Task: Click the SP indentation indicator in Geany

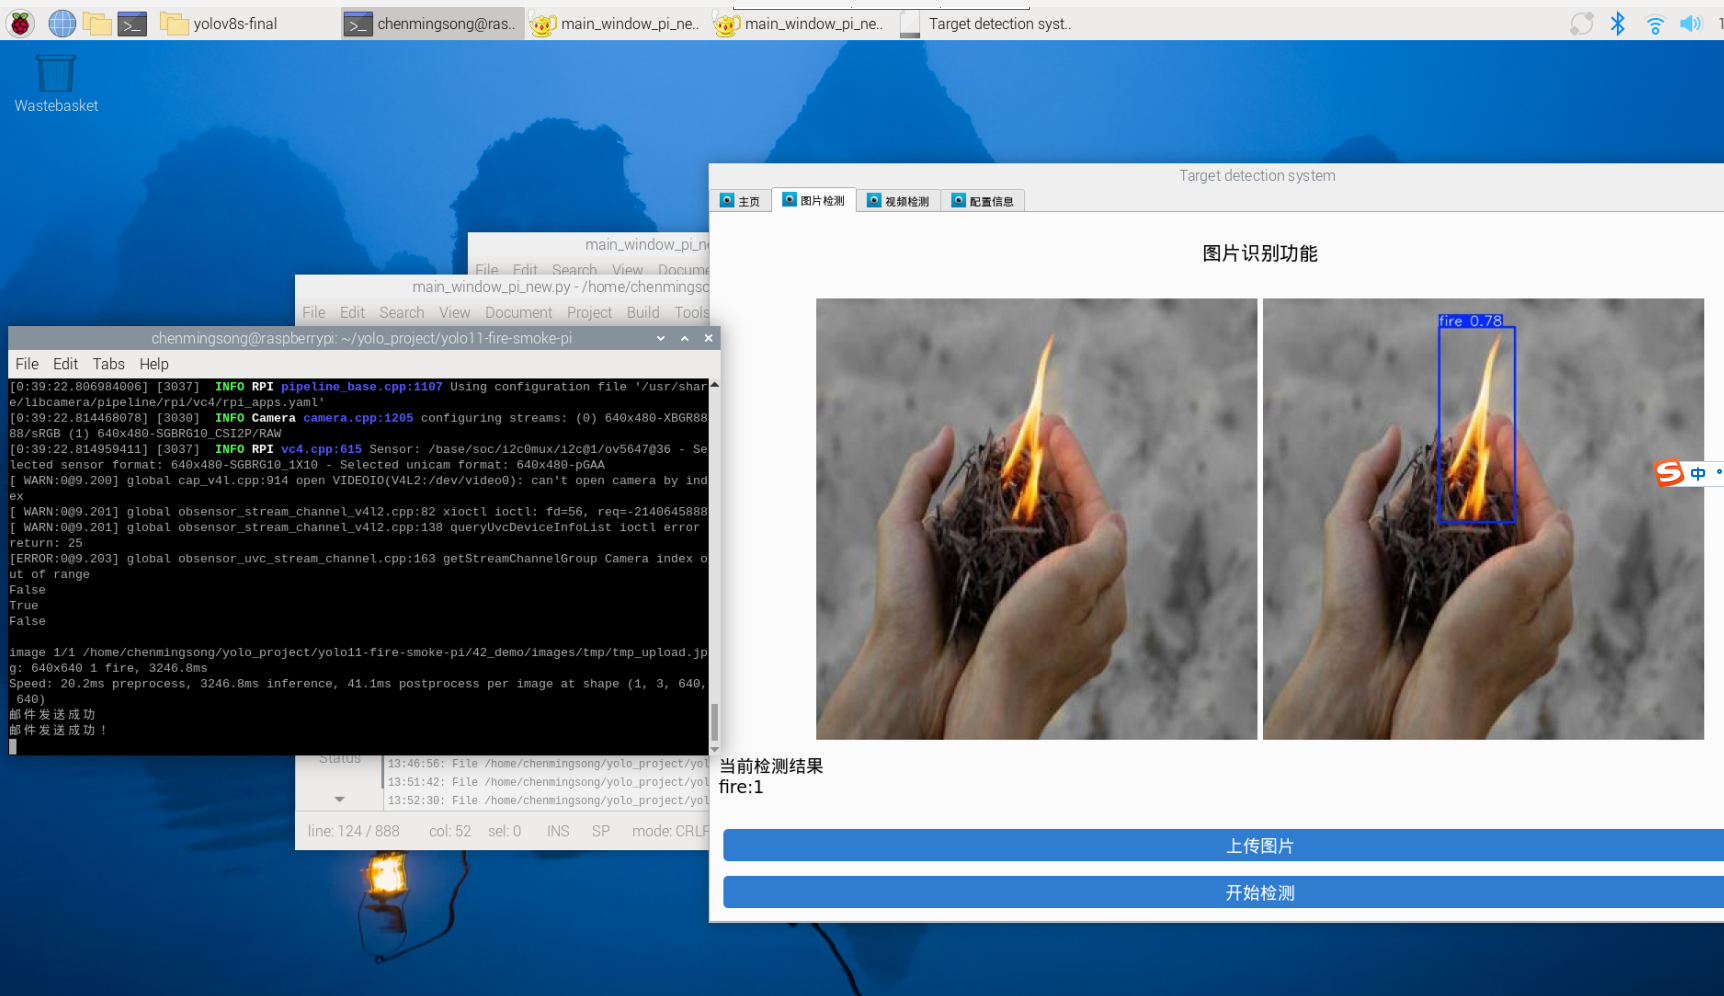Action: (601, 831)
